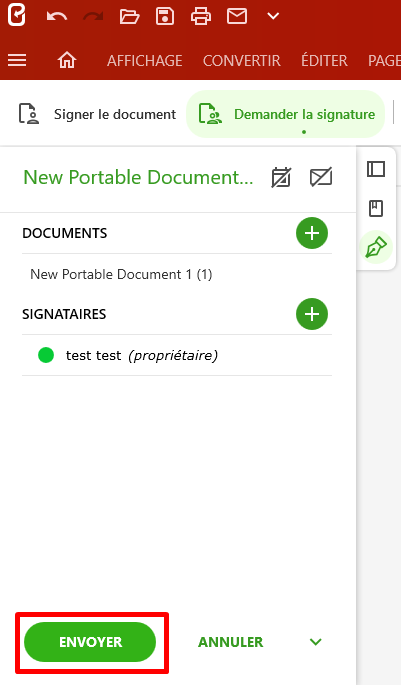Expand the quick access toolbar chevron
The height and width of the screenshot is (685, 401).
(273, 17)
